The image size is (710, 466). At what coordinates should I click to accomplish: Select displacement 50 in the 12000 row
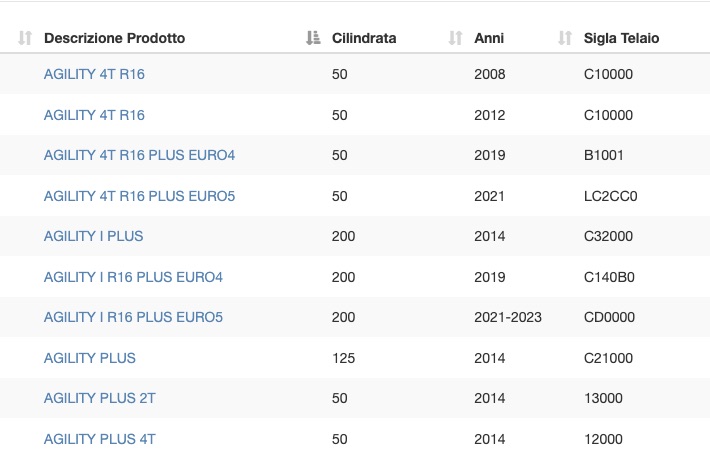[340, 439]
